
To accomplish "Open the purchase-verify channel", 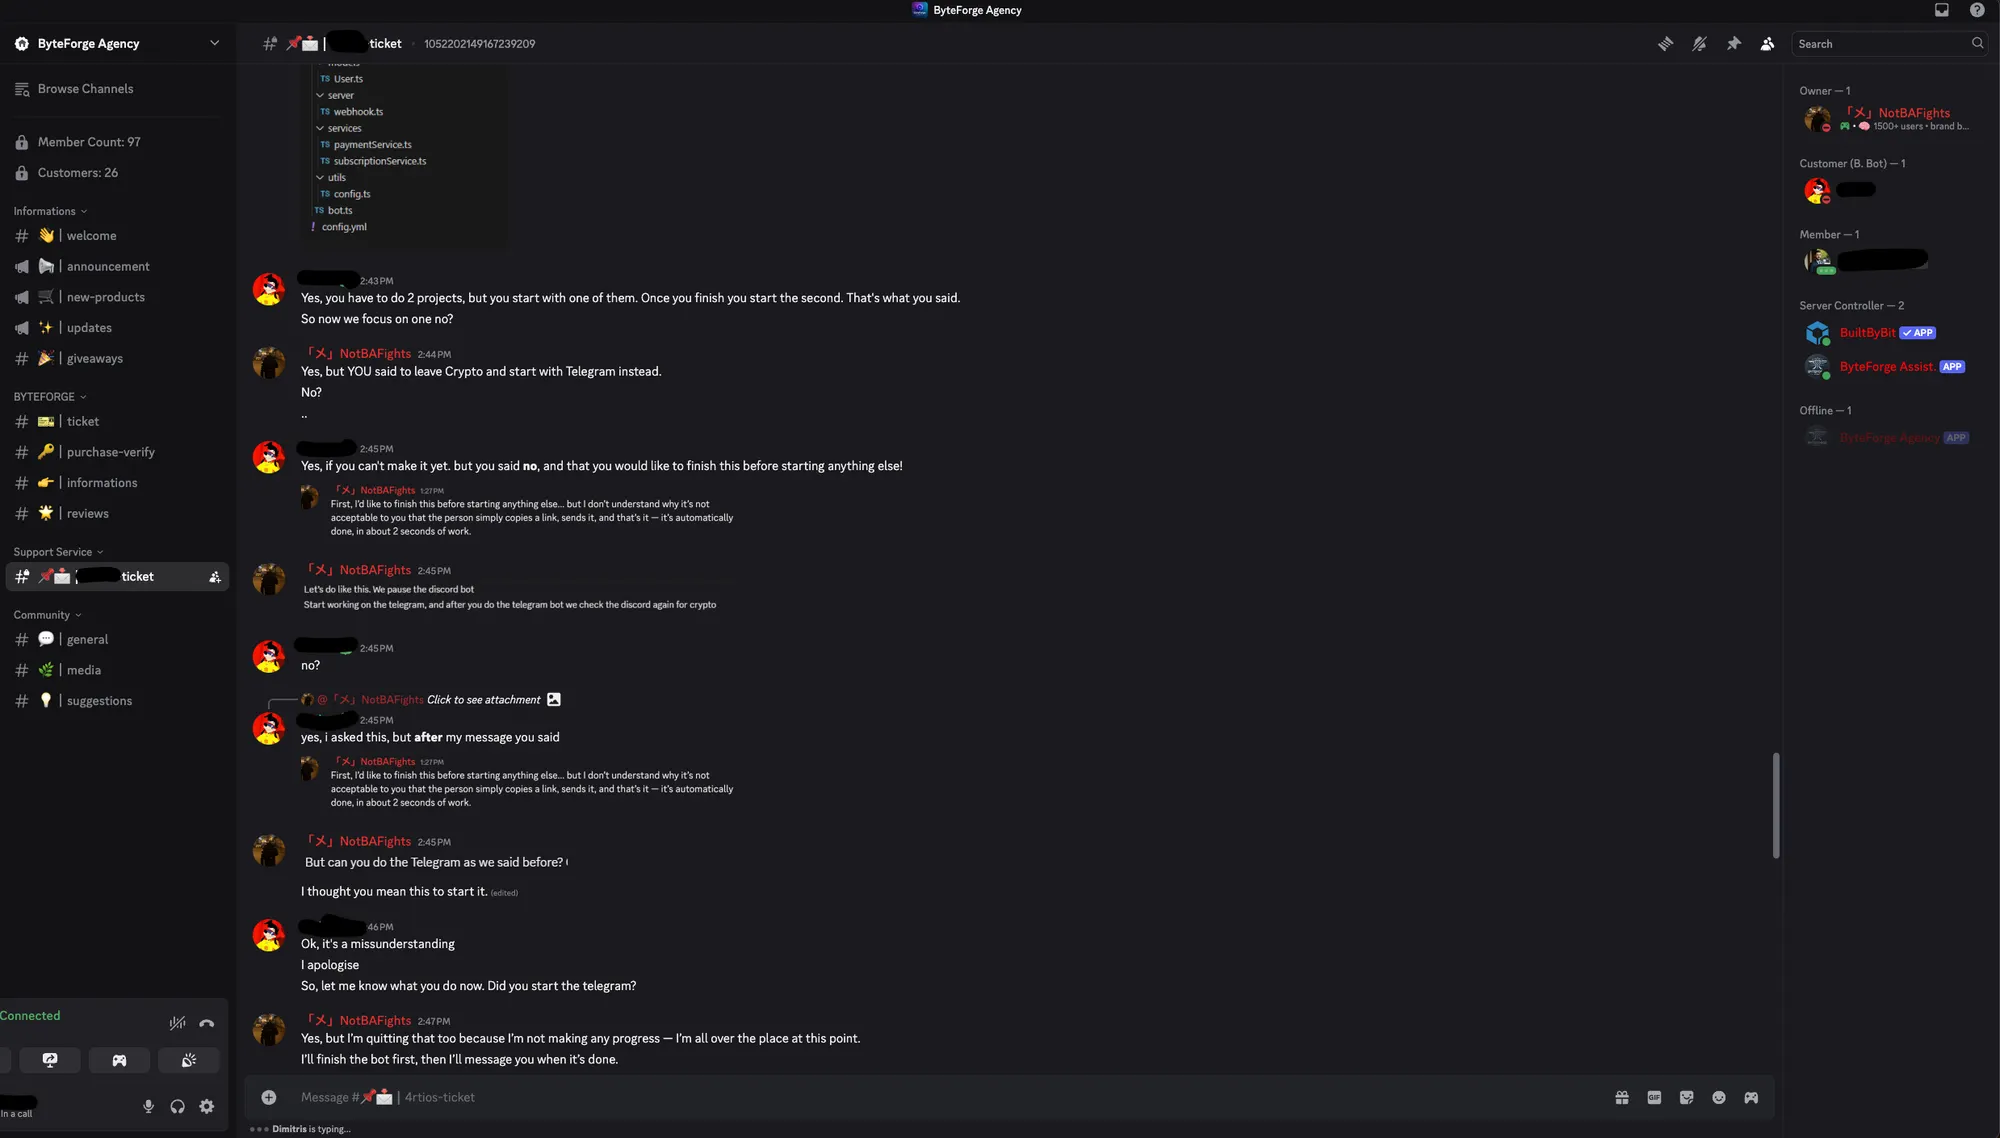I will click(x=110, y=452).
